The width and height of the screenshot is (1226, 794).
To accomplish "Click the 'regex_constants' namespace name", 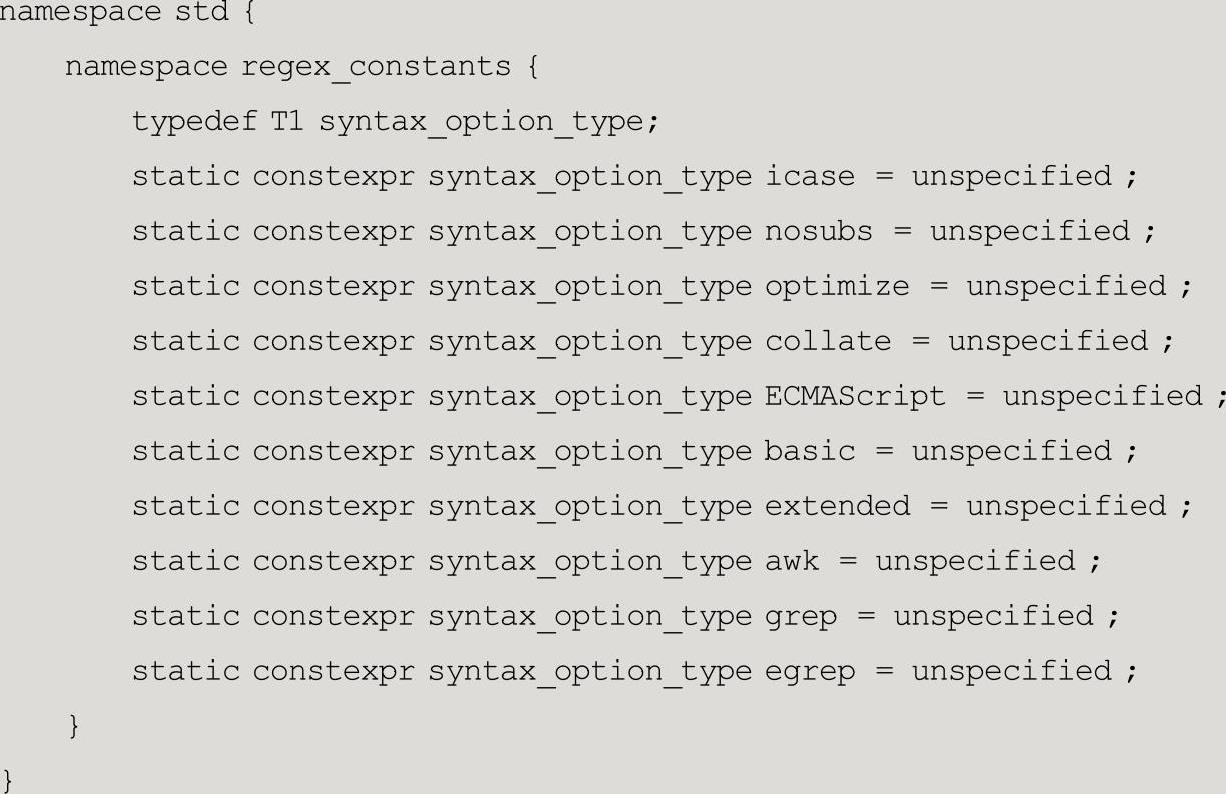I will click(376, 67).
